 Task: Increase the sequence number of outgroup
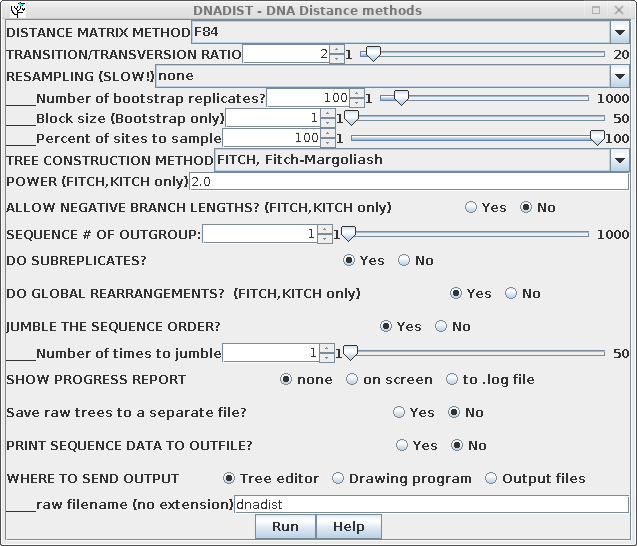324,229
